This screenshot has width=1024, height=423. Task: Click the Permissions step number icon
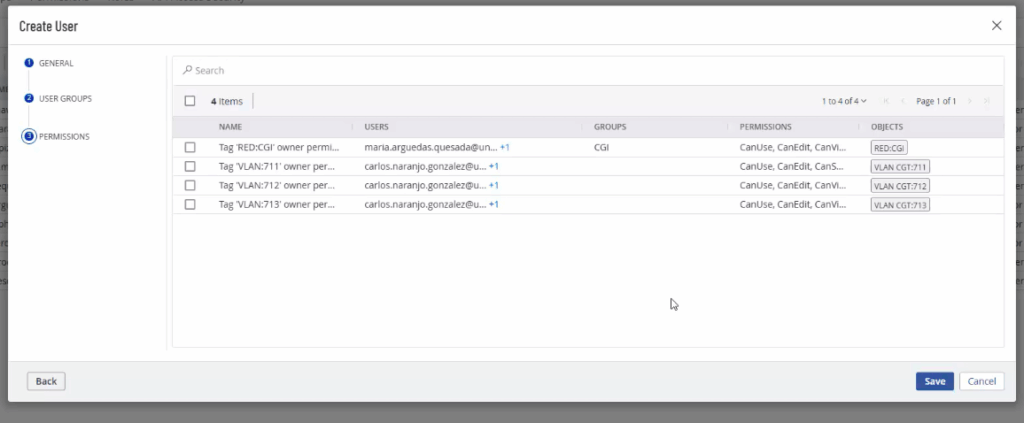(29, 136)
